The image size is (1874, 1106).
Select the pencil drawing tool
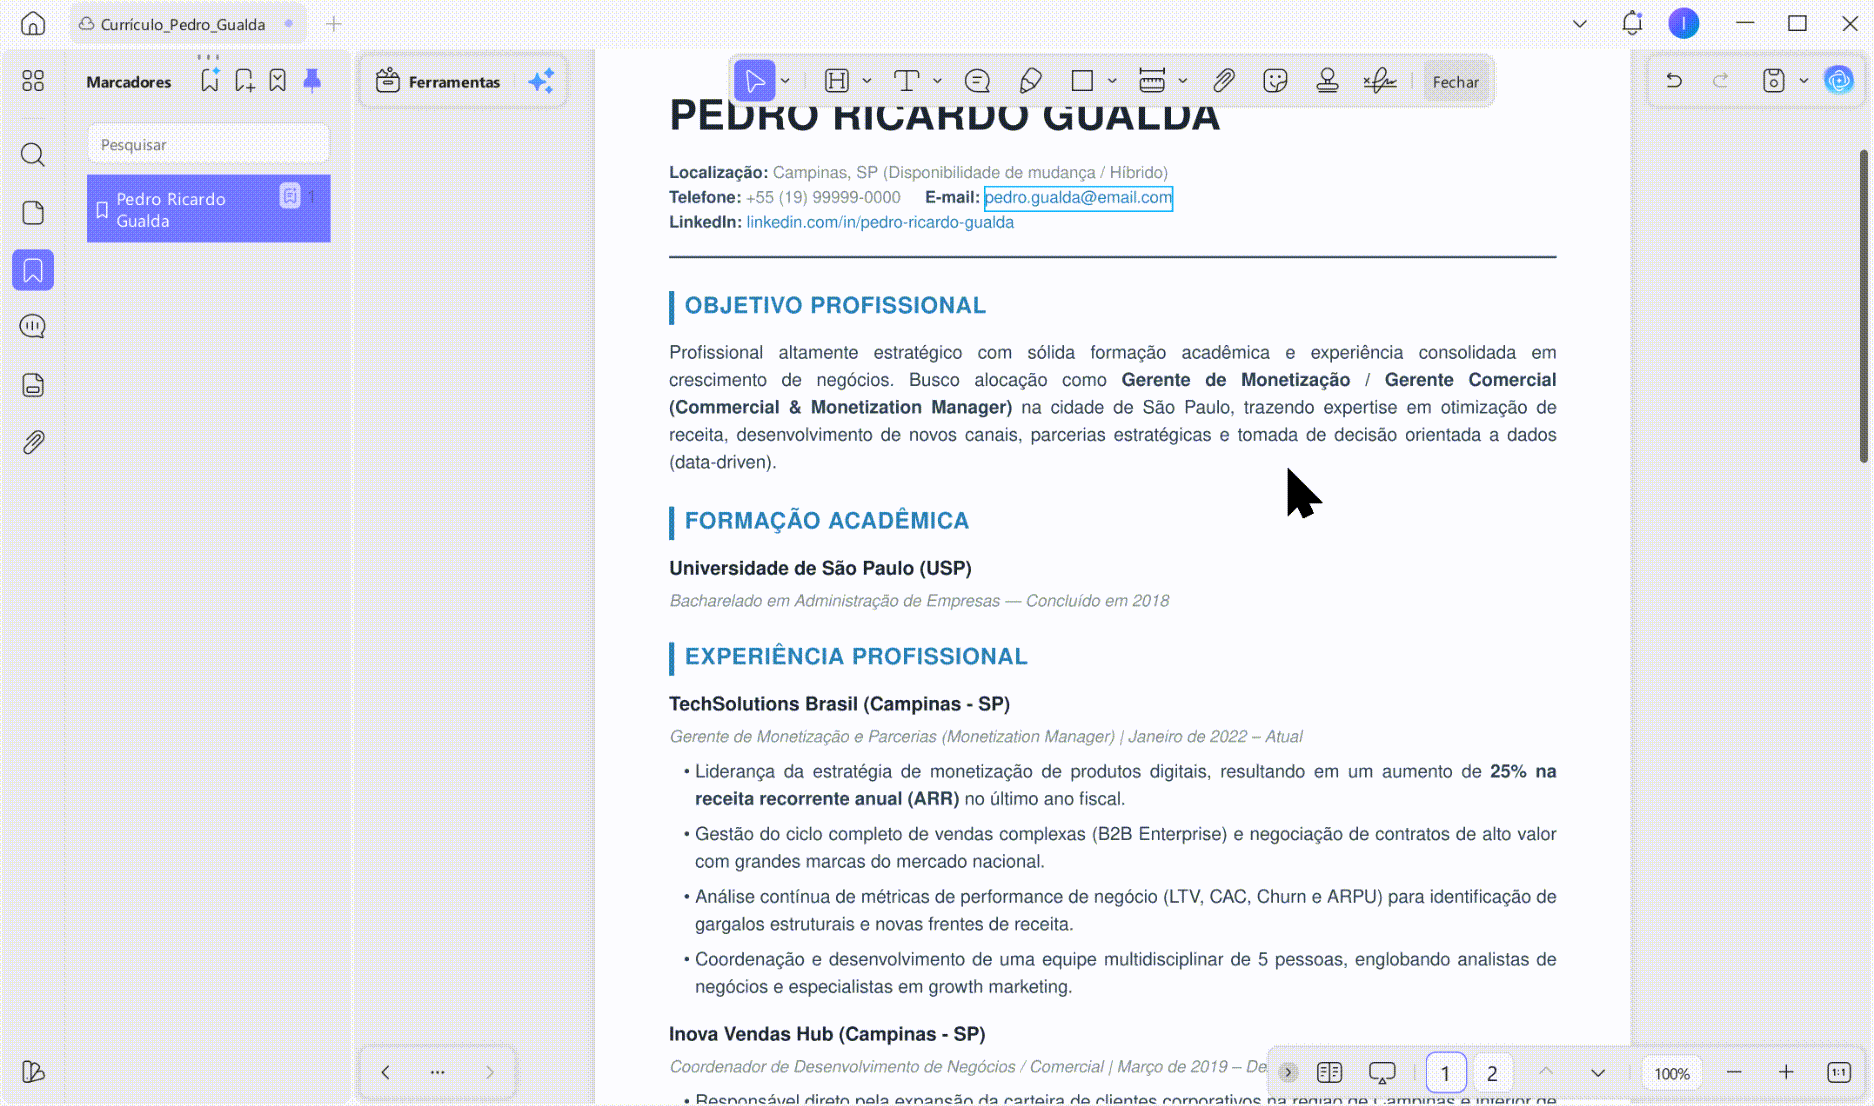(1030, 81)
